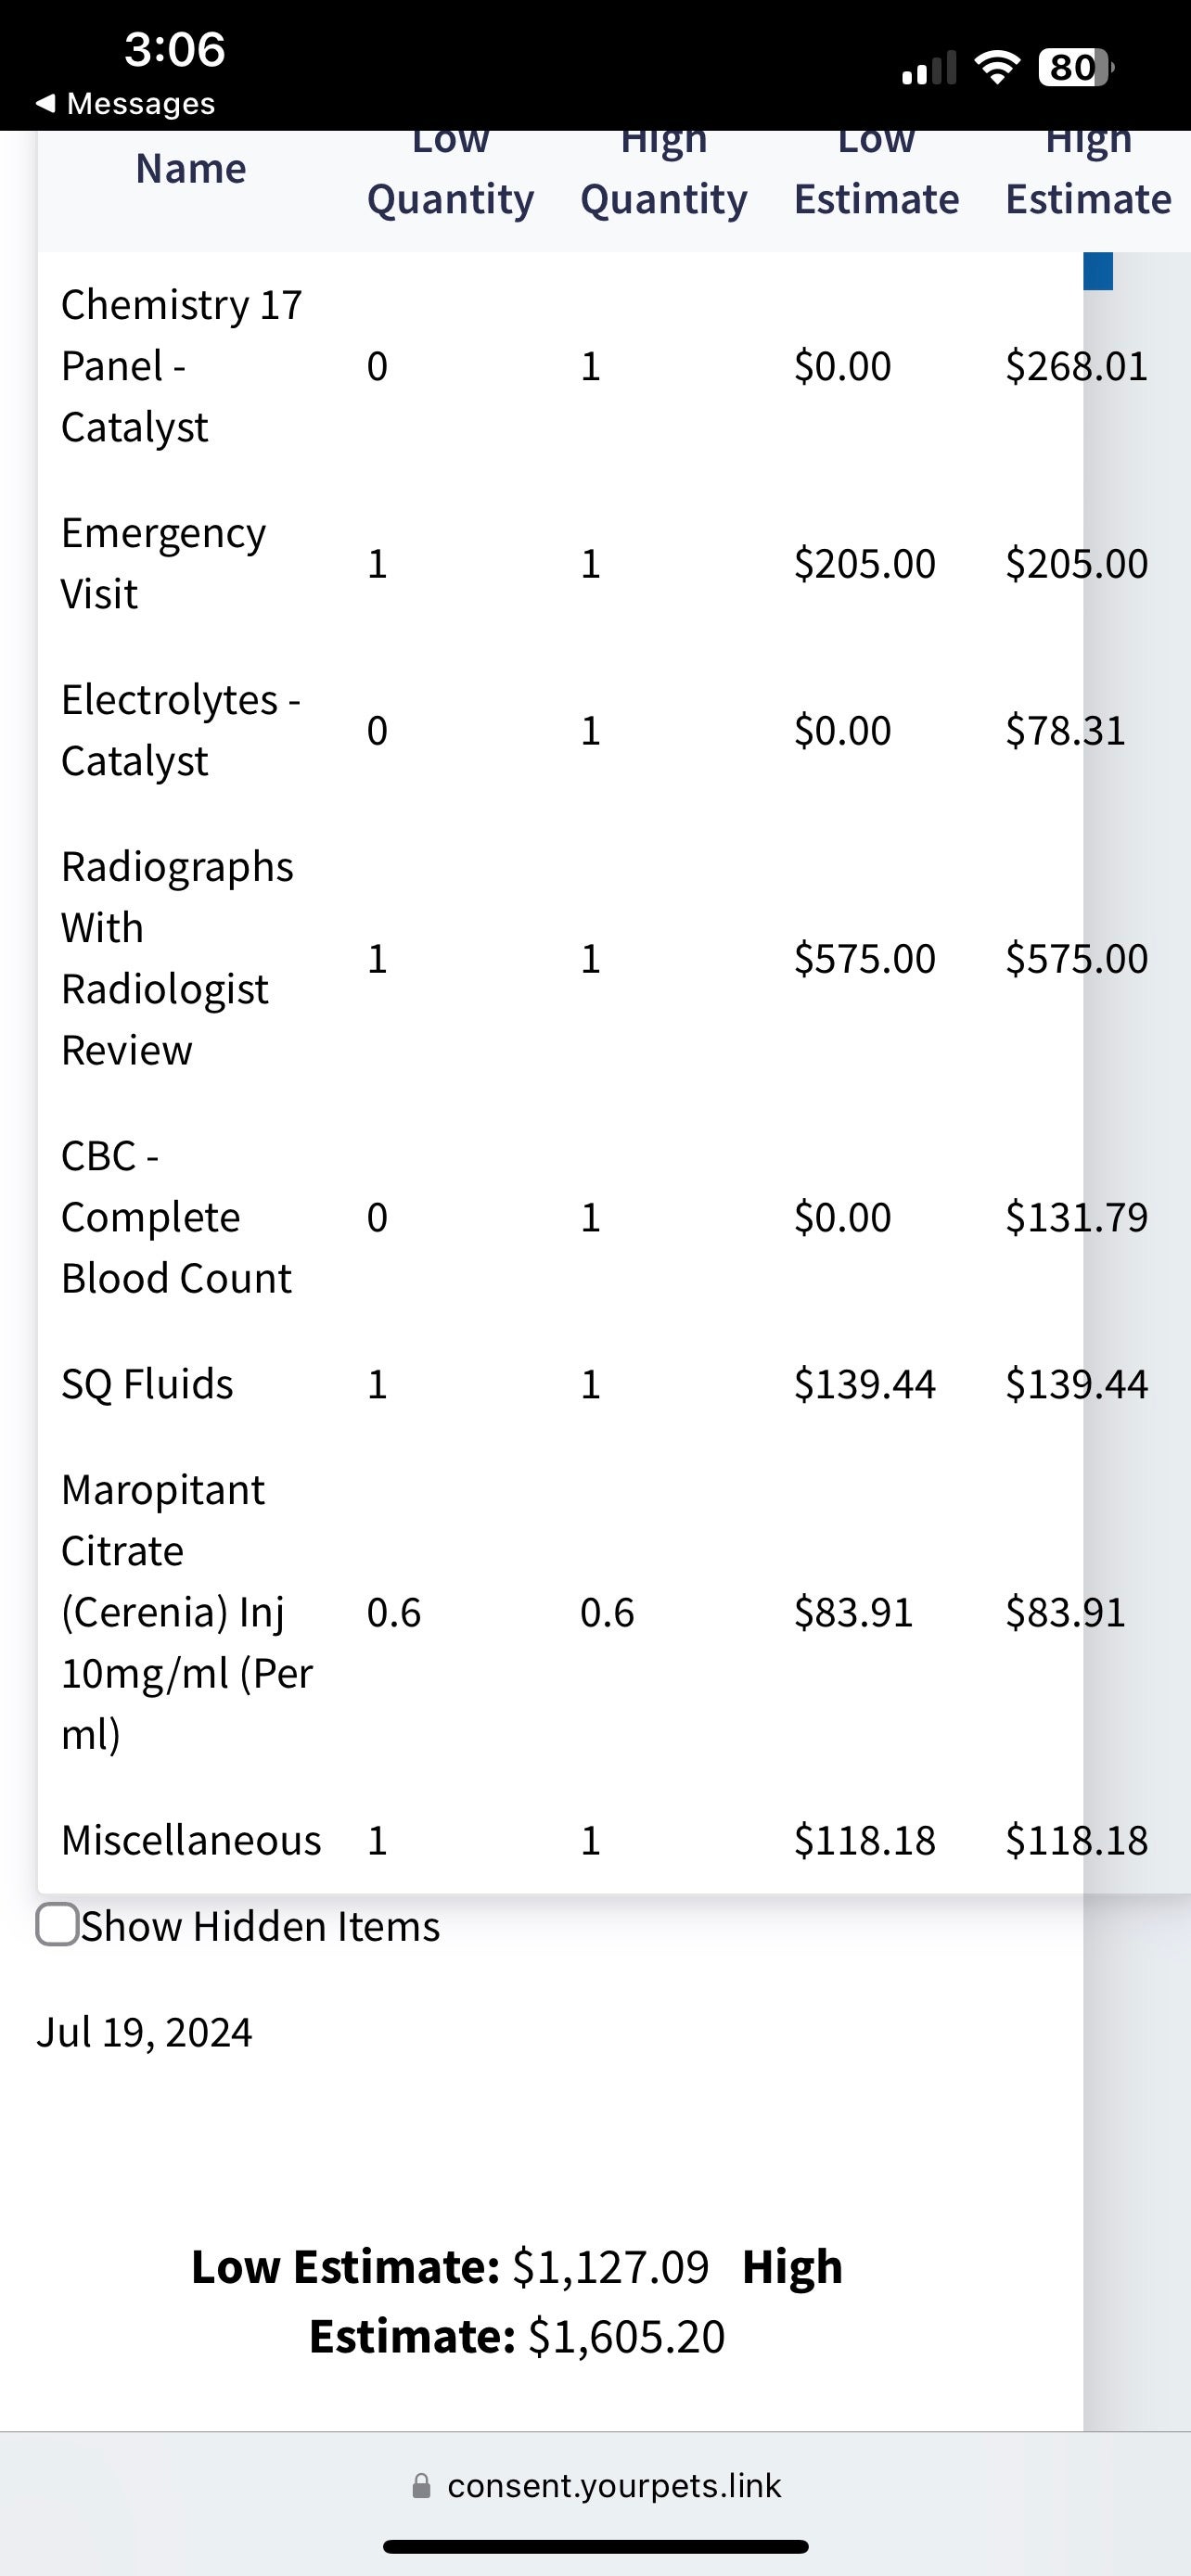
Task: Click the Name column header
Action: [190, 169]
